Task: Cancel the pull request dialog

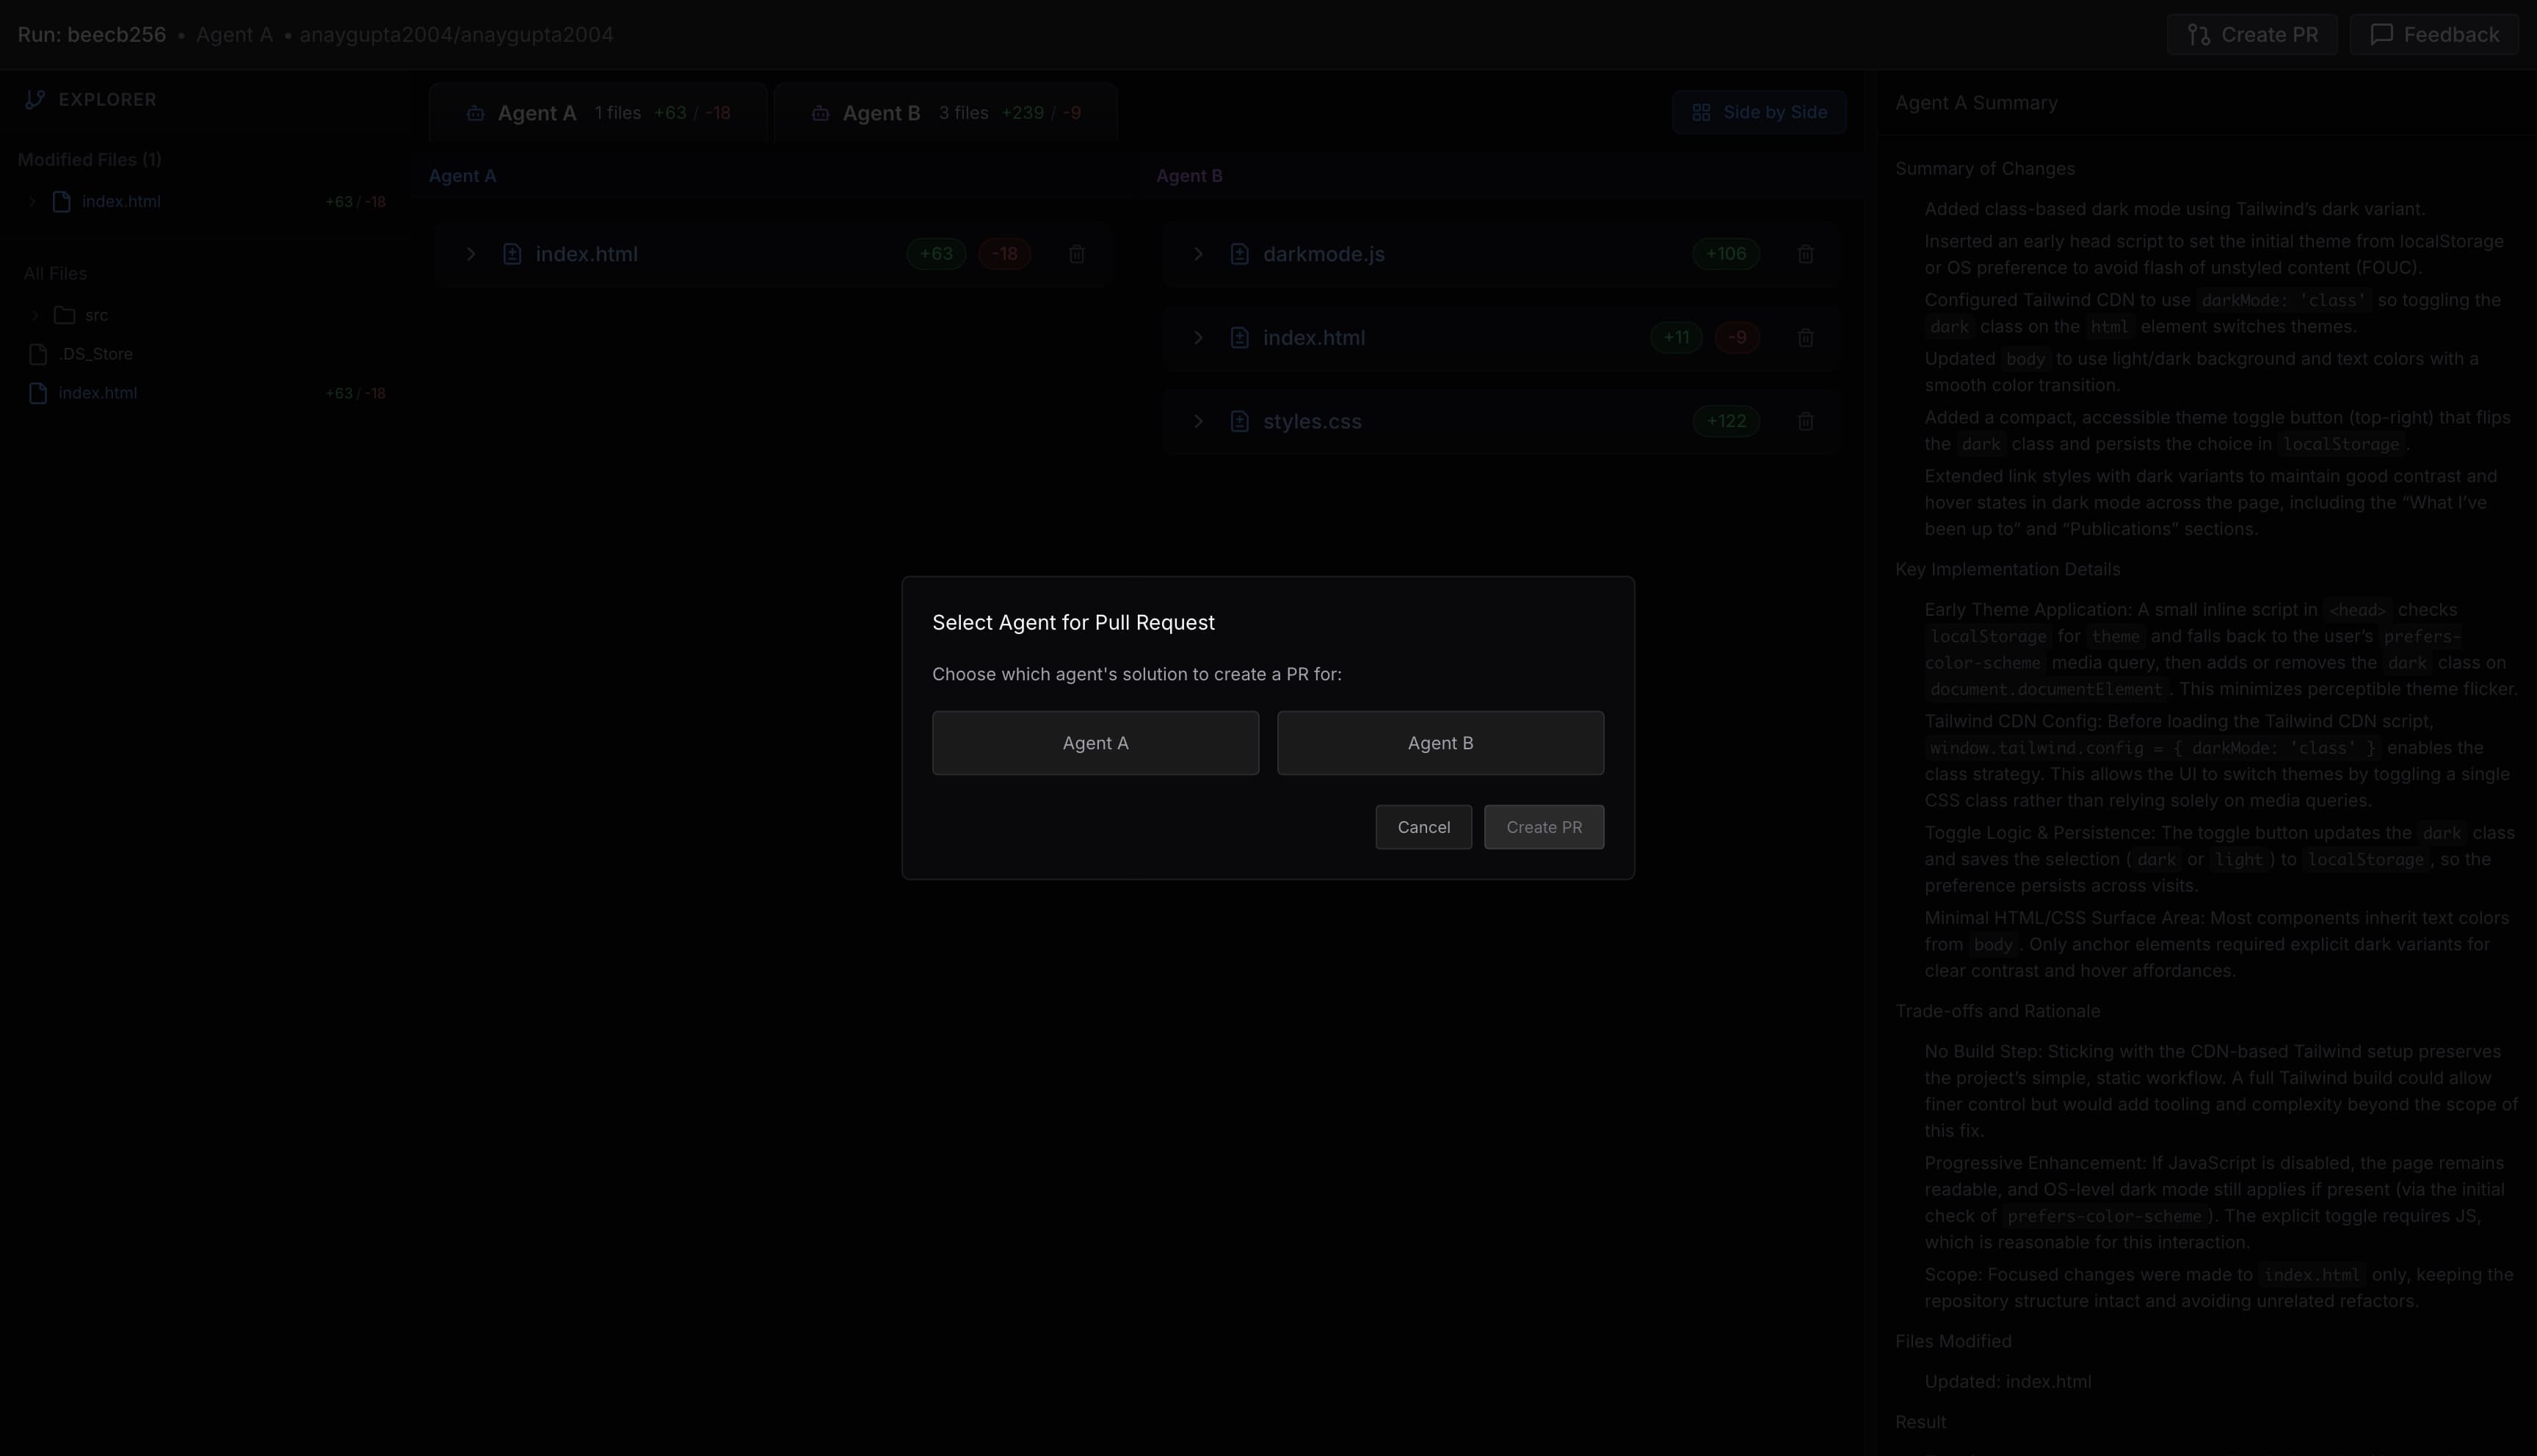Action: tap(1423, 827)
